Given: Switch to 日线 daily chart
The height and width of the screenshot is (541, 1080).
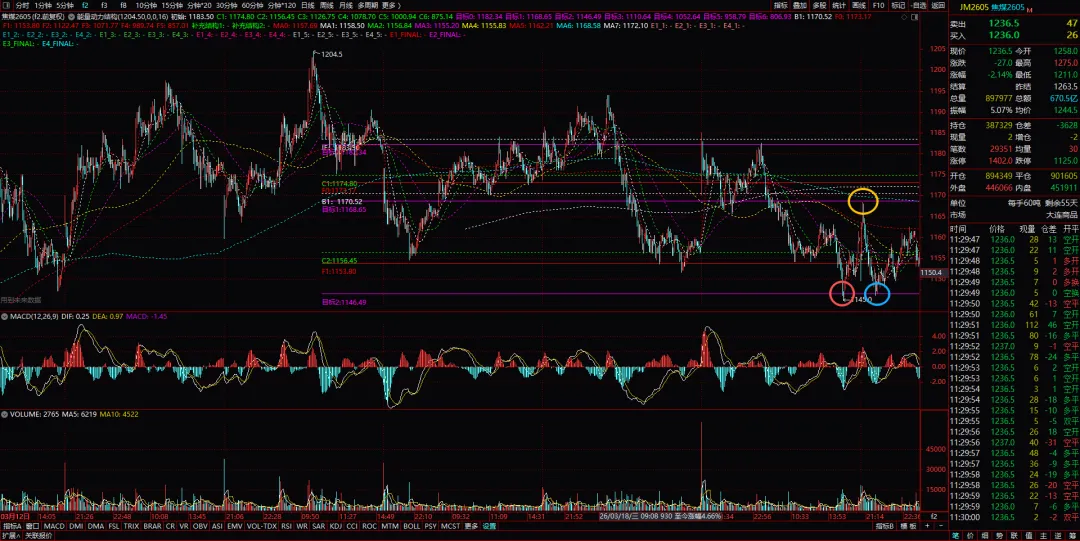Looking at the screenshot, I should coord(308,5).
